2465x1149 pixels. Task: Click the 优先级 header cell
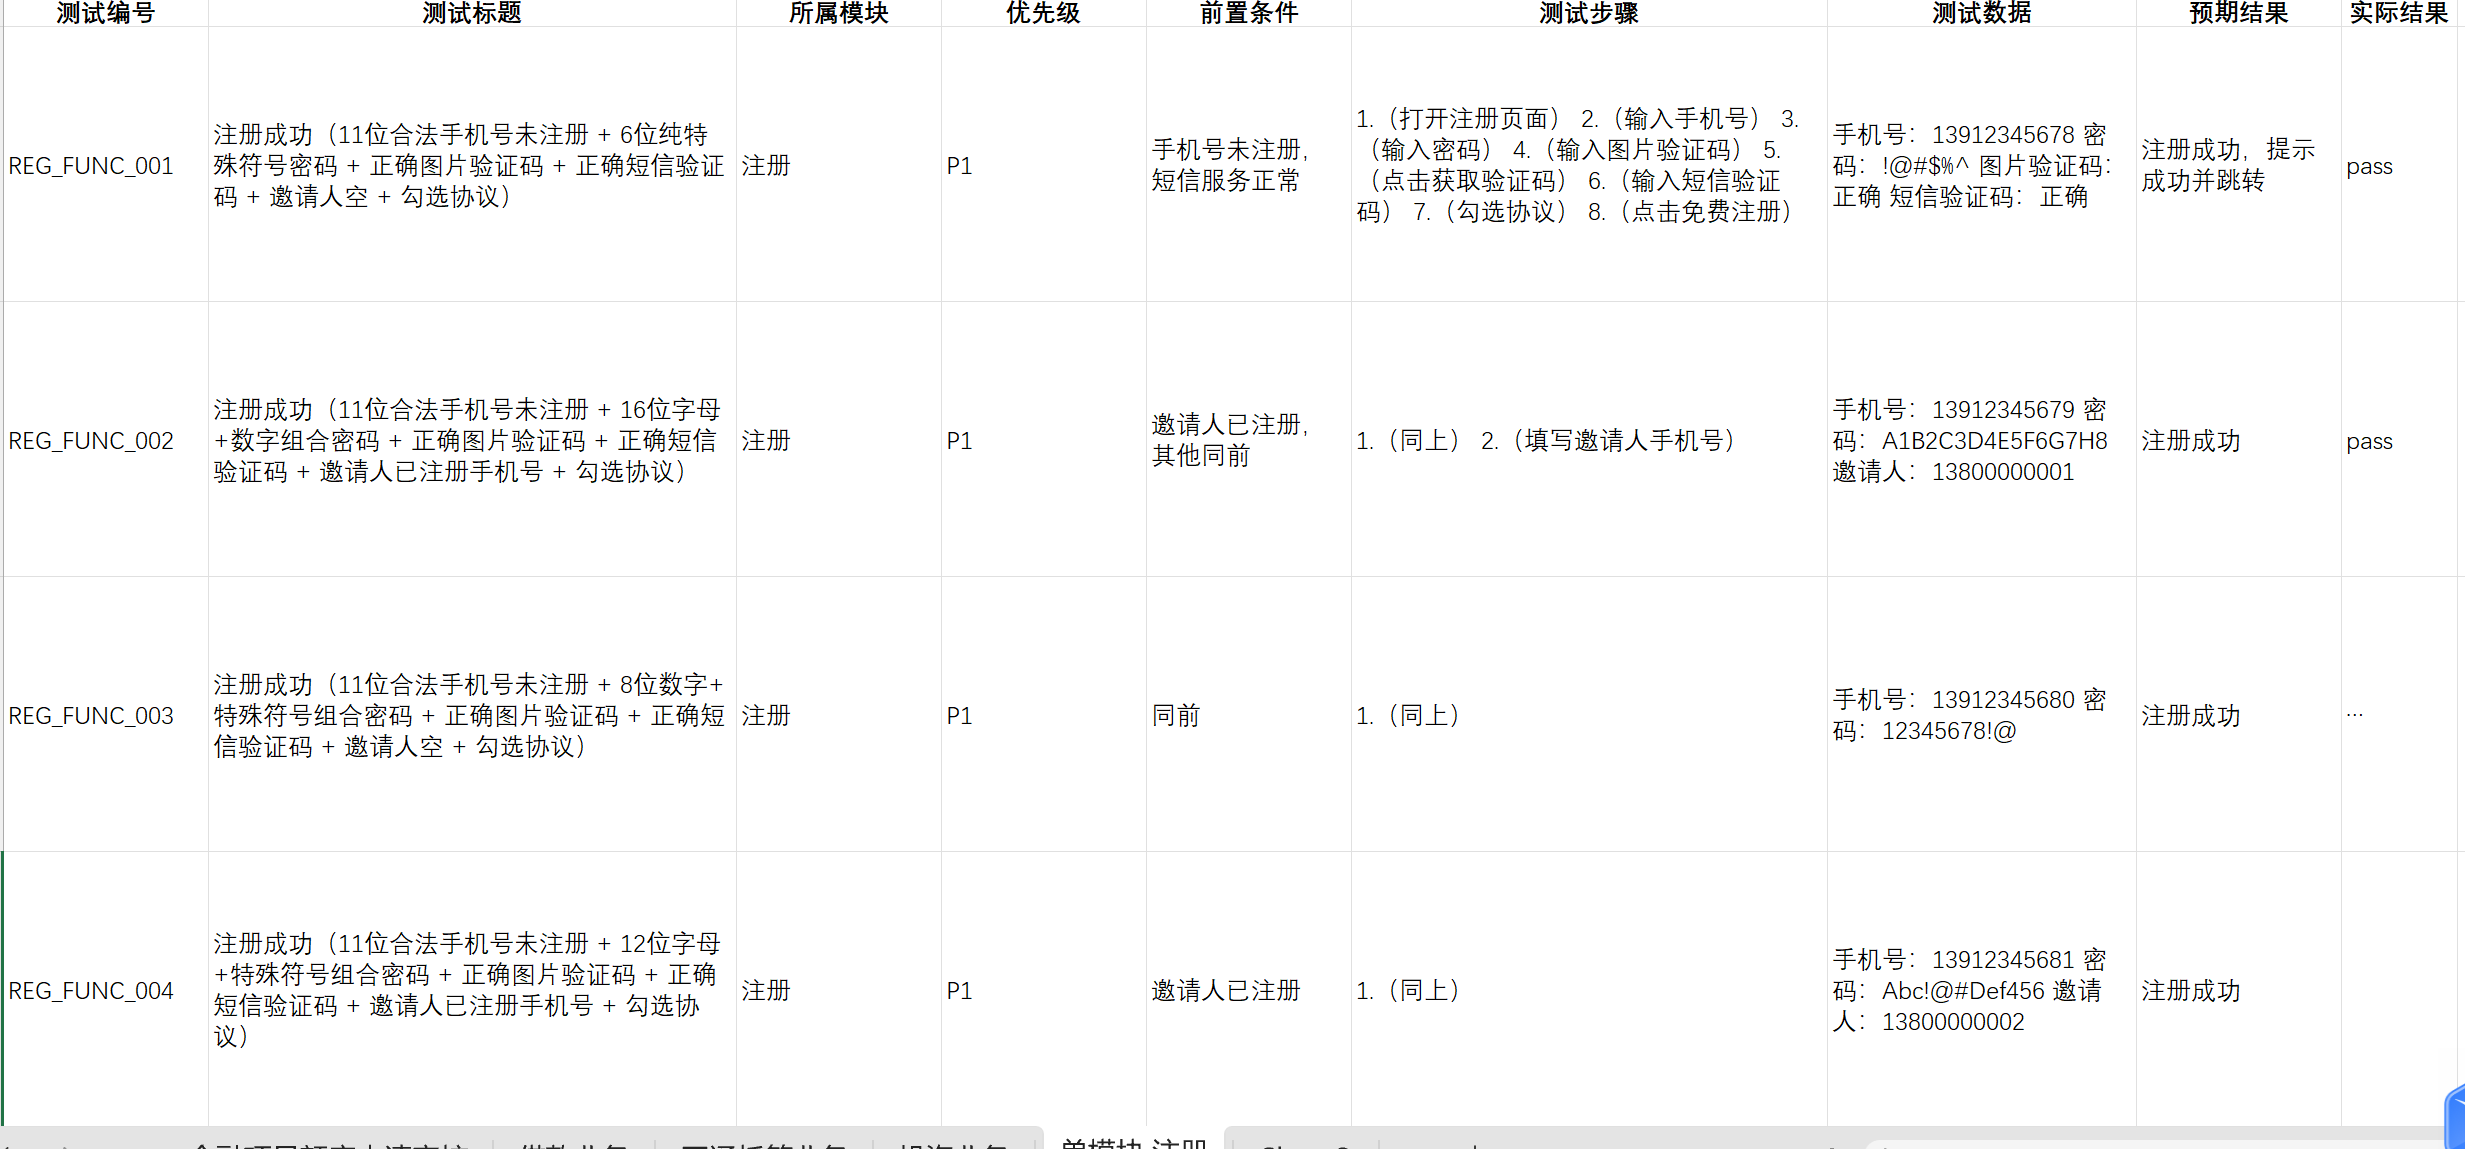pos(1043,13)
